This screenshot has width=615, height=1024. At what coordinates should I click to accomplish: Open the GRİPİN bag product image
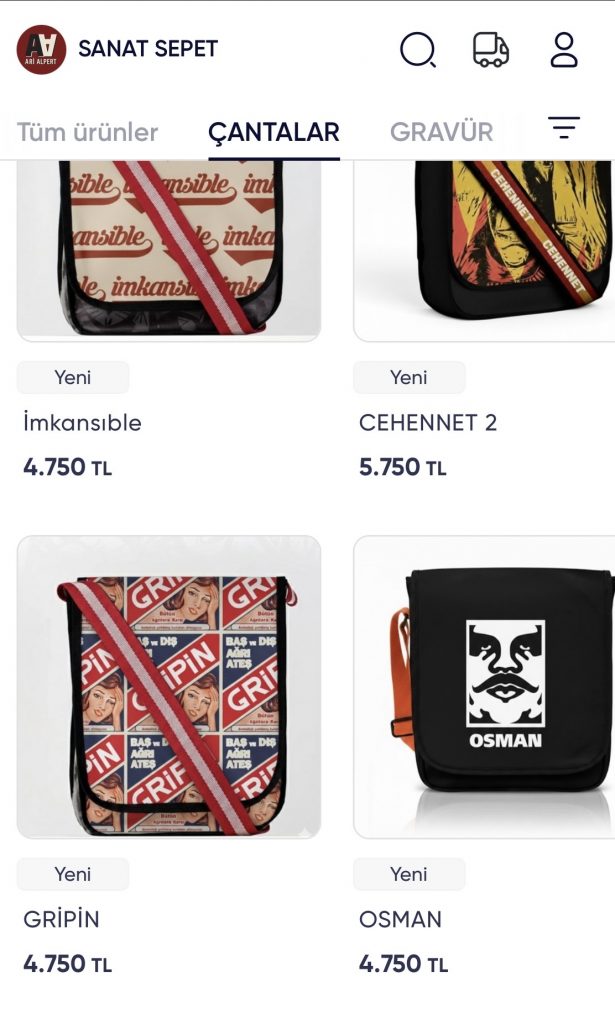point(168,687)
